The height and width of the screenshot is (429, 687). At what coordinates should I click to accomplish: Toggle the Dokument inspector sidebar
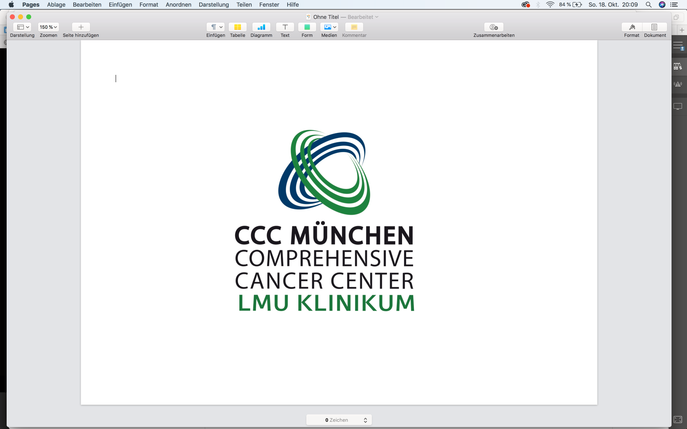point(655,27)
